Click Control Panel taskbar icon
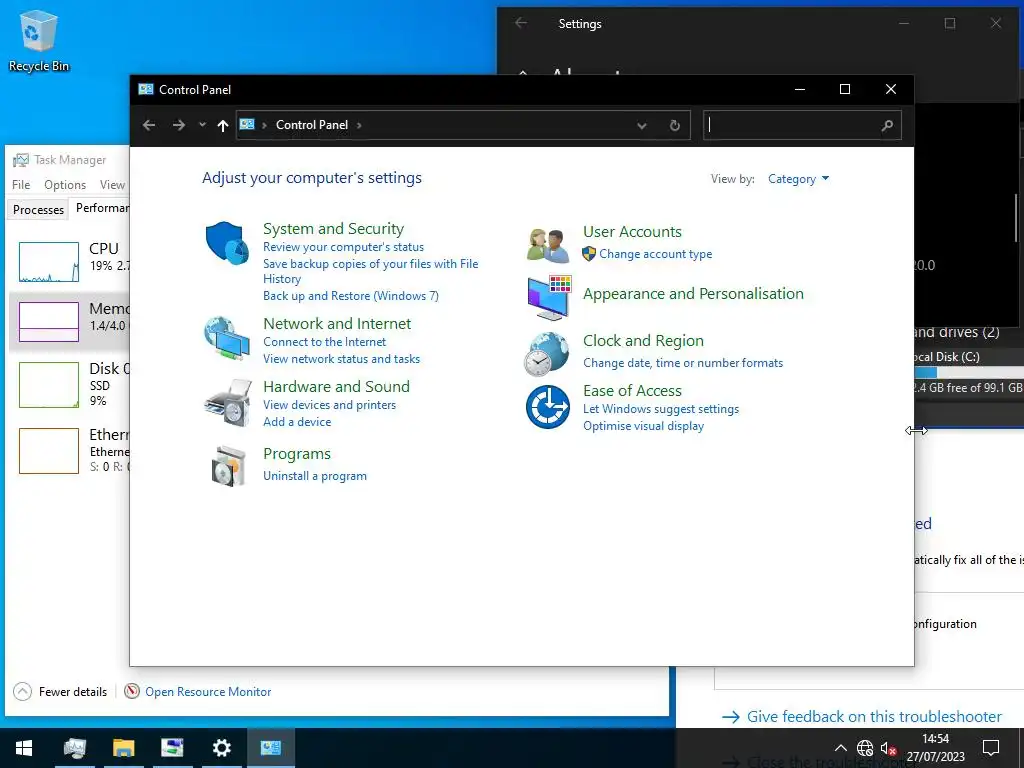Image resolution: width=1024 pixels, height=768 pixels. pyautogui.click(x=270, y=748)
